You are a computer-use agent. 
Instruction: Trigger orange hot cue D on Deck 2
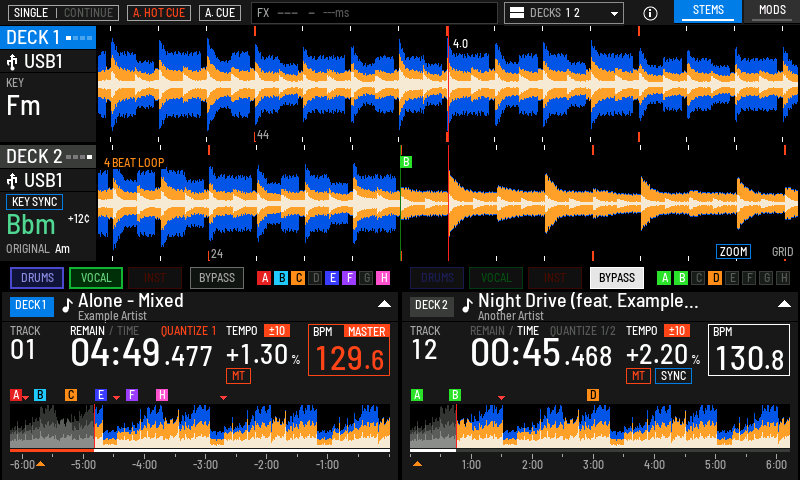click(715, 278)
